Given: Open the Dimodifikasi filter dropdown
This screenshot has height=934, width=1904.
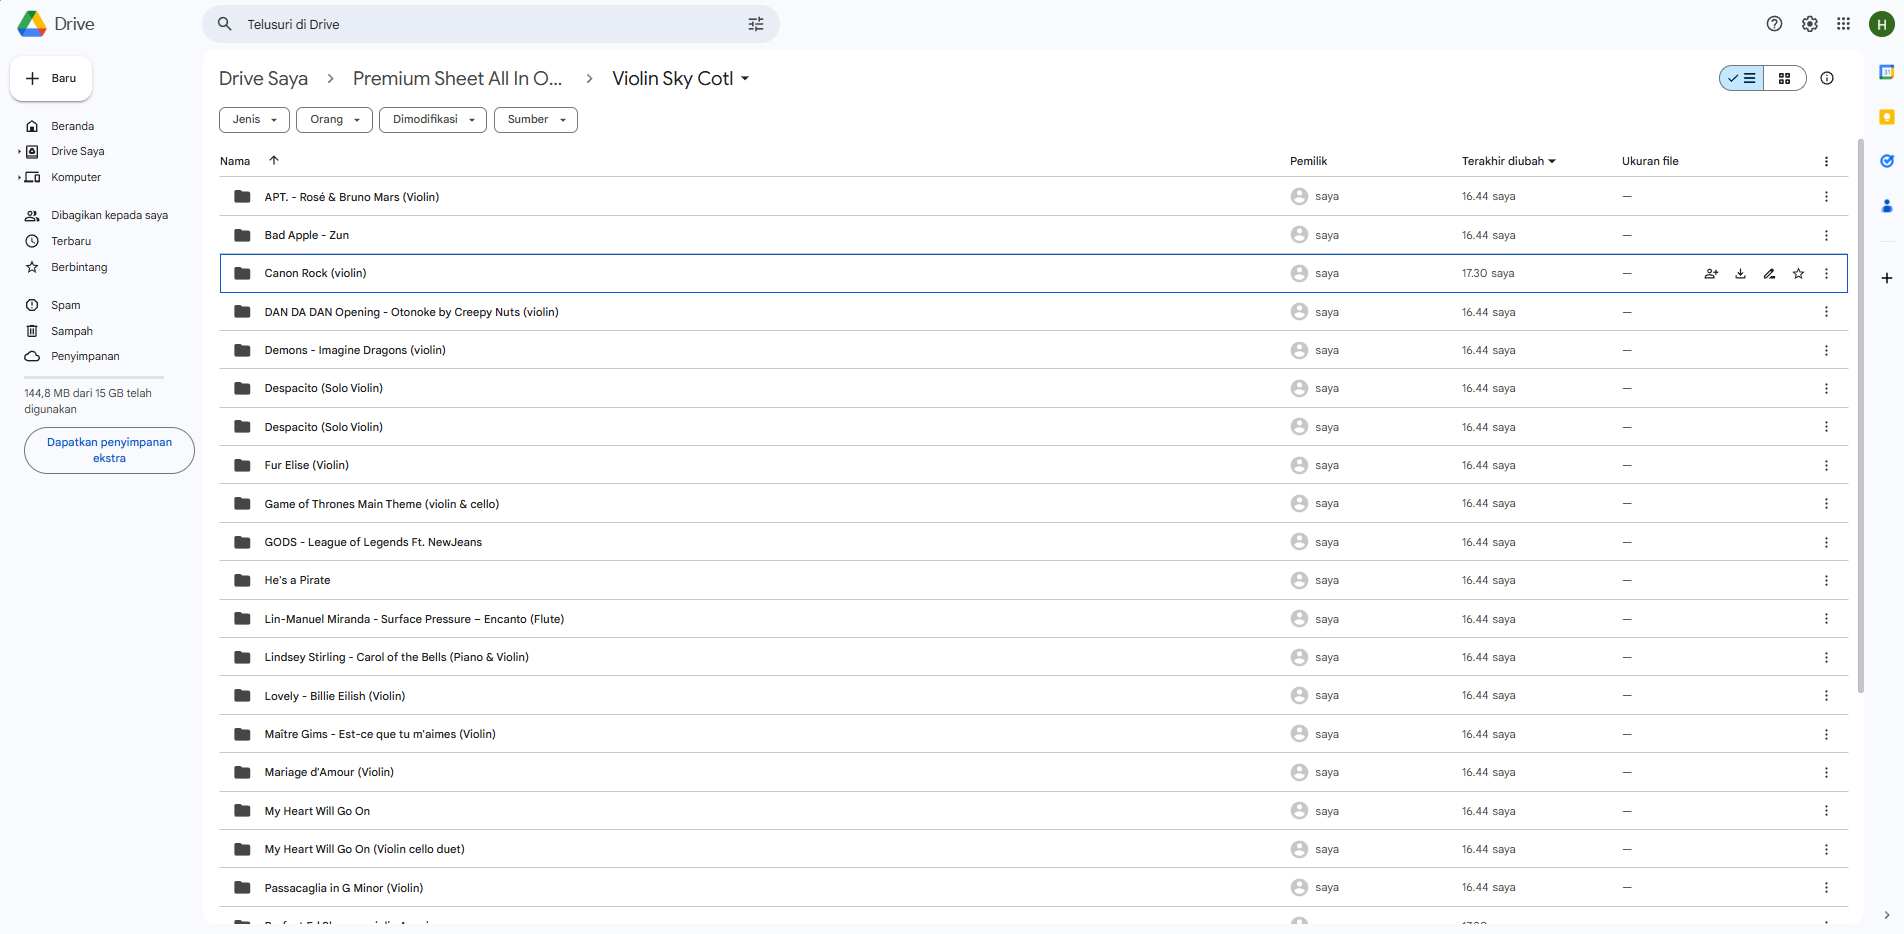Looking at the screenshot, I should click(x=433, y=120).
